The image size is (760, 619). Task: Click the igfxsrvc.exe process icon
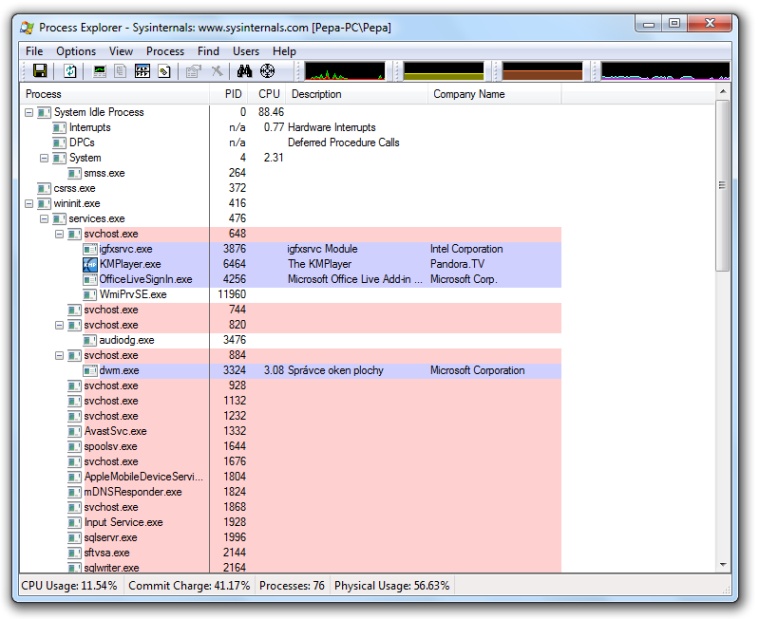tap(90, 249)
